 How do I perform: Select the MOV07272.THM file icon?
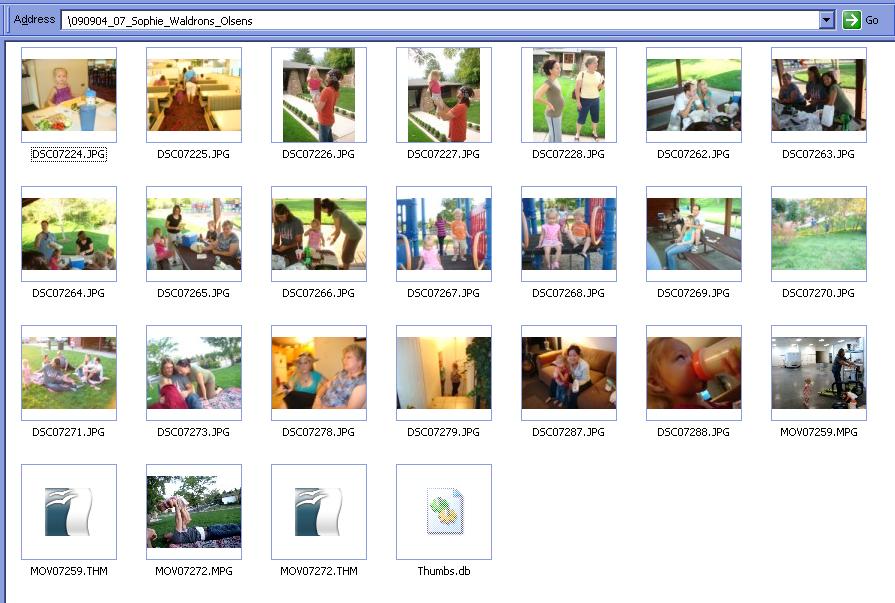coord(319,512)
